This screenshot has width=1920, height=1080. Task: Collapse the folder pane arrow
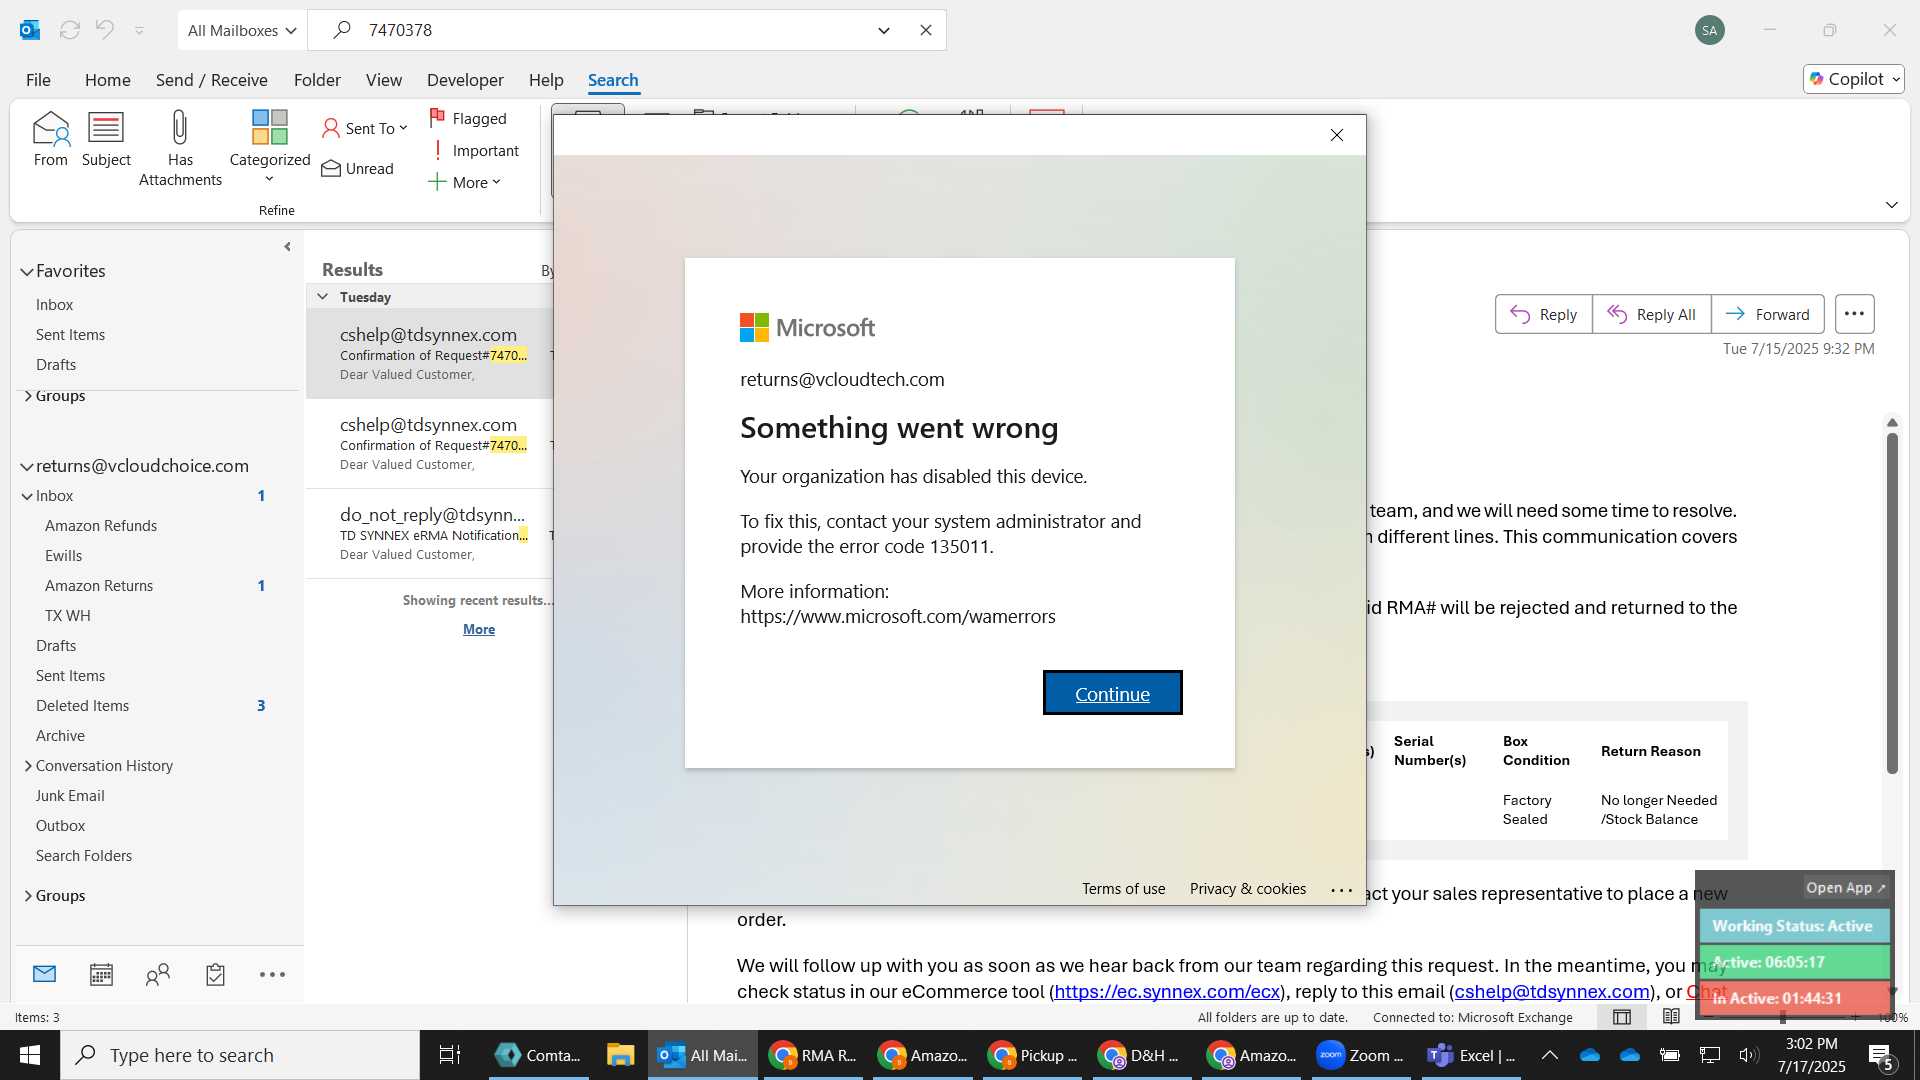pos(287,246)
